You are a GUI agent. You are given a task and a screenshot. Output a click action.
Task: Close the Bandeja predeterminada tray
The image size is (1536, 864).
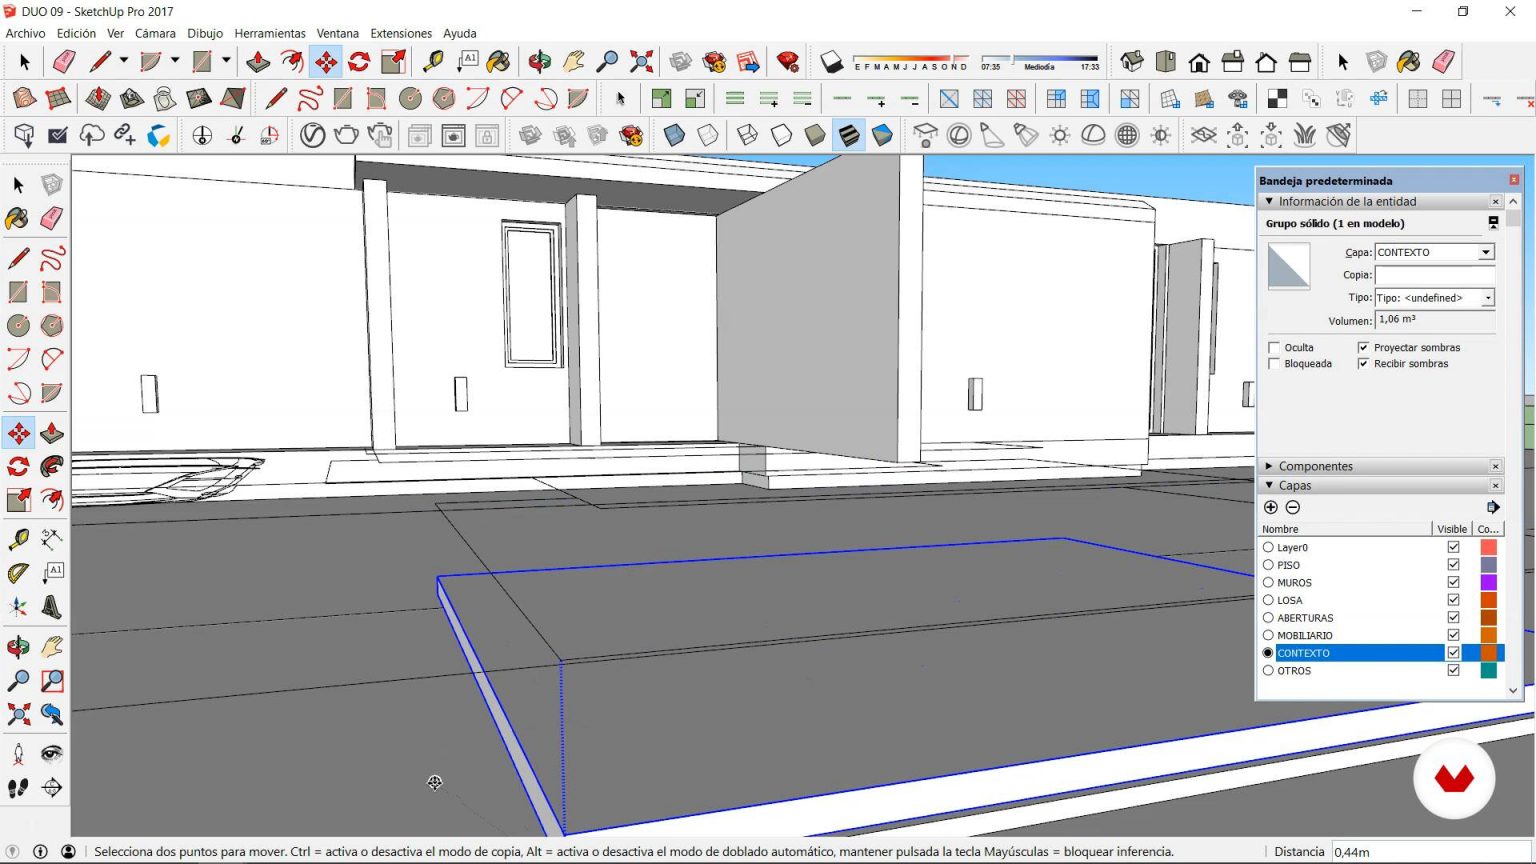(x=1514, y=180)
